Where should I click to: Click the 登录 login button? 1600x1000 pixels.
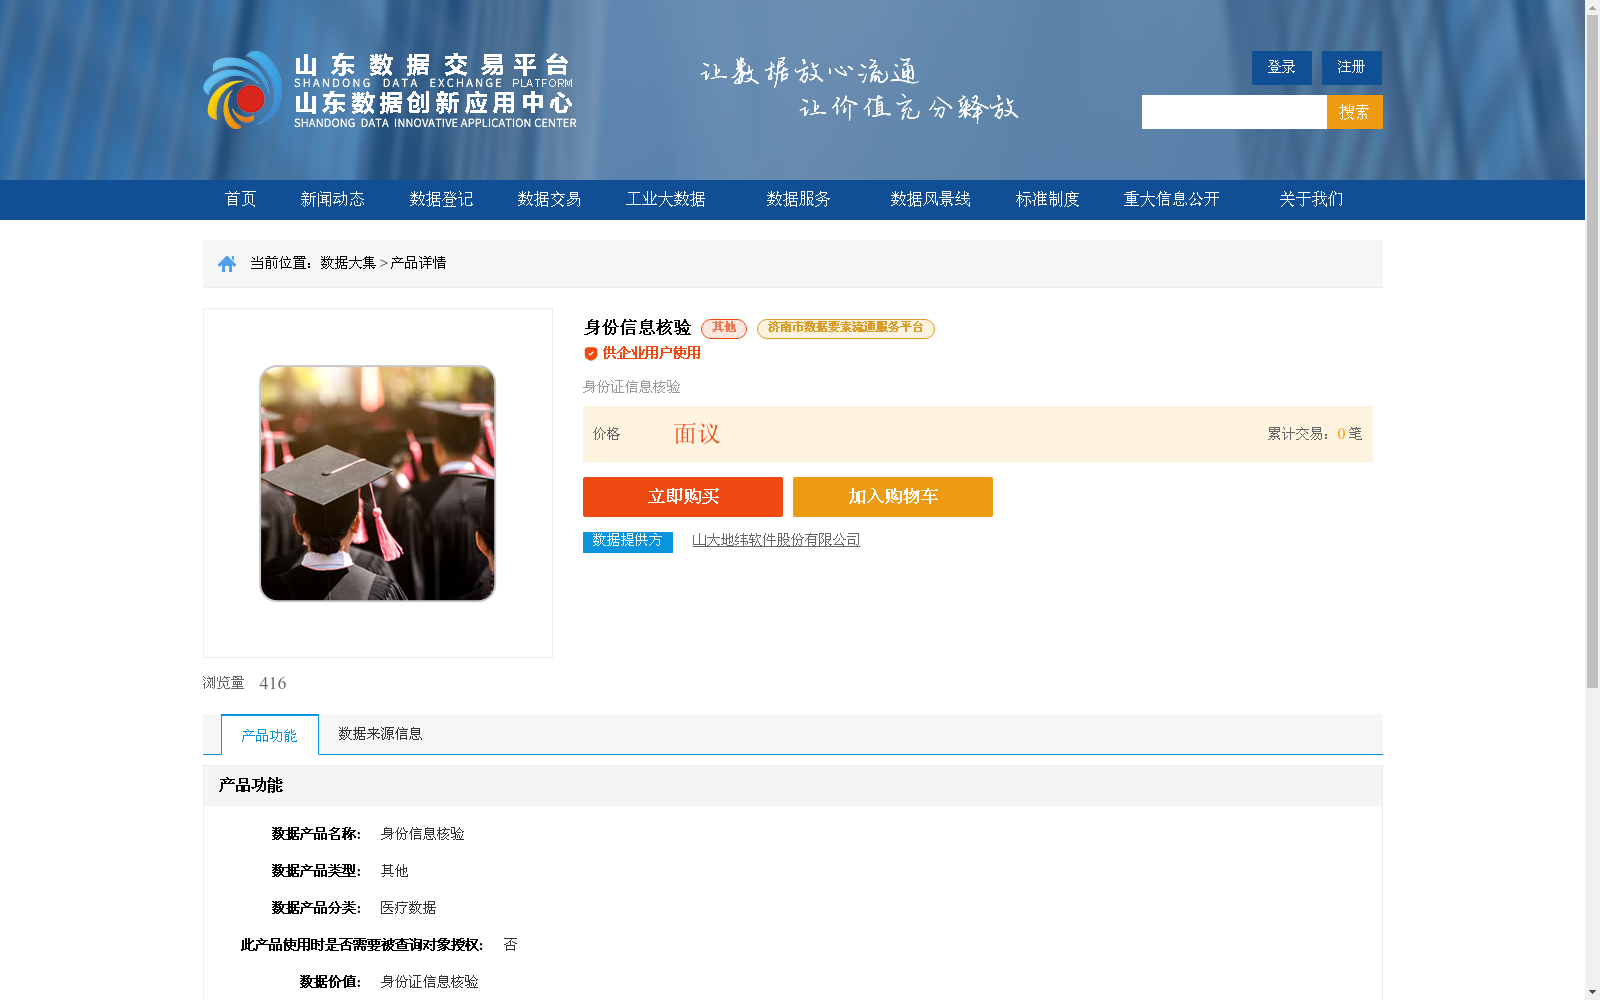point(1282,68)
